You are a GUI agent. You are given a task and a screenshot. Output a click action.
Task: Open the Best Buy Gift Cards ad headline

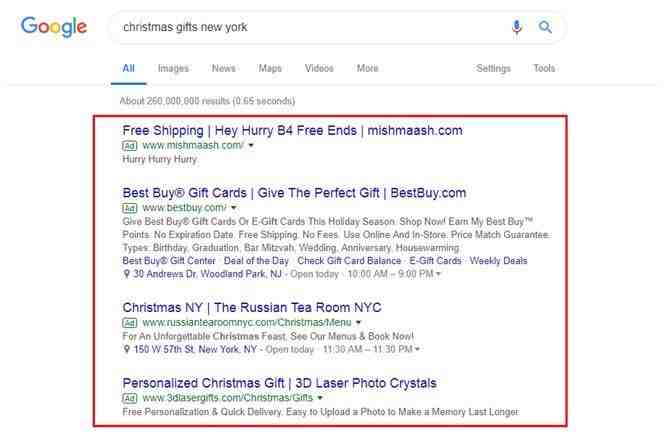294,193
